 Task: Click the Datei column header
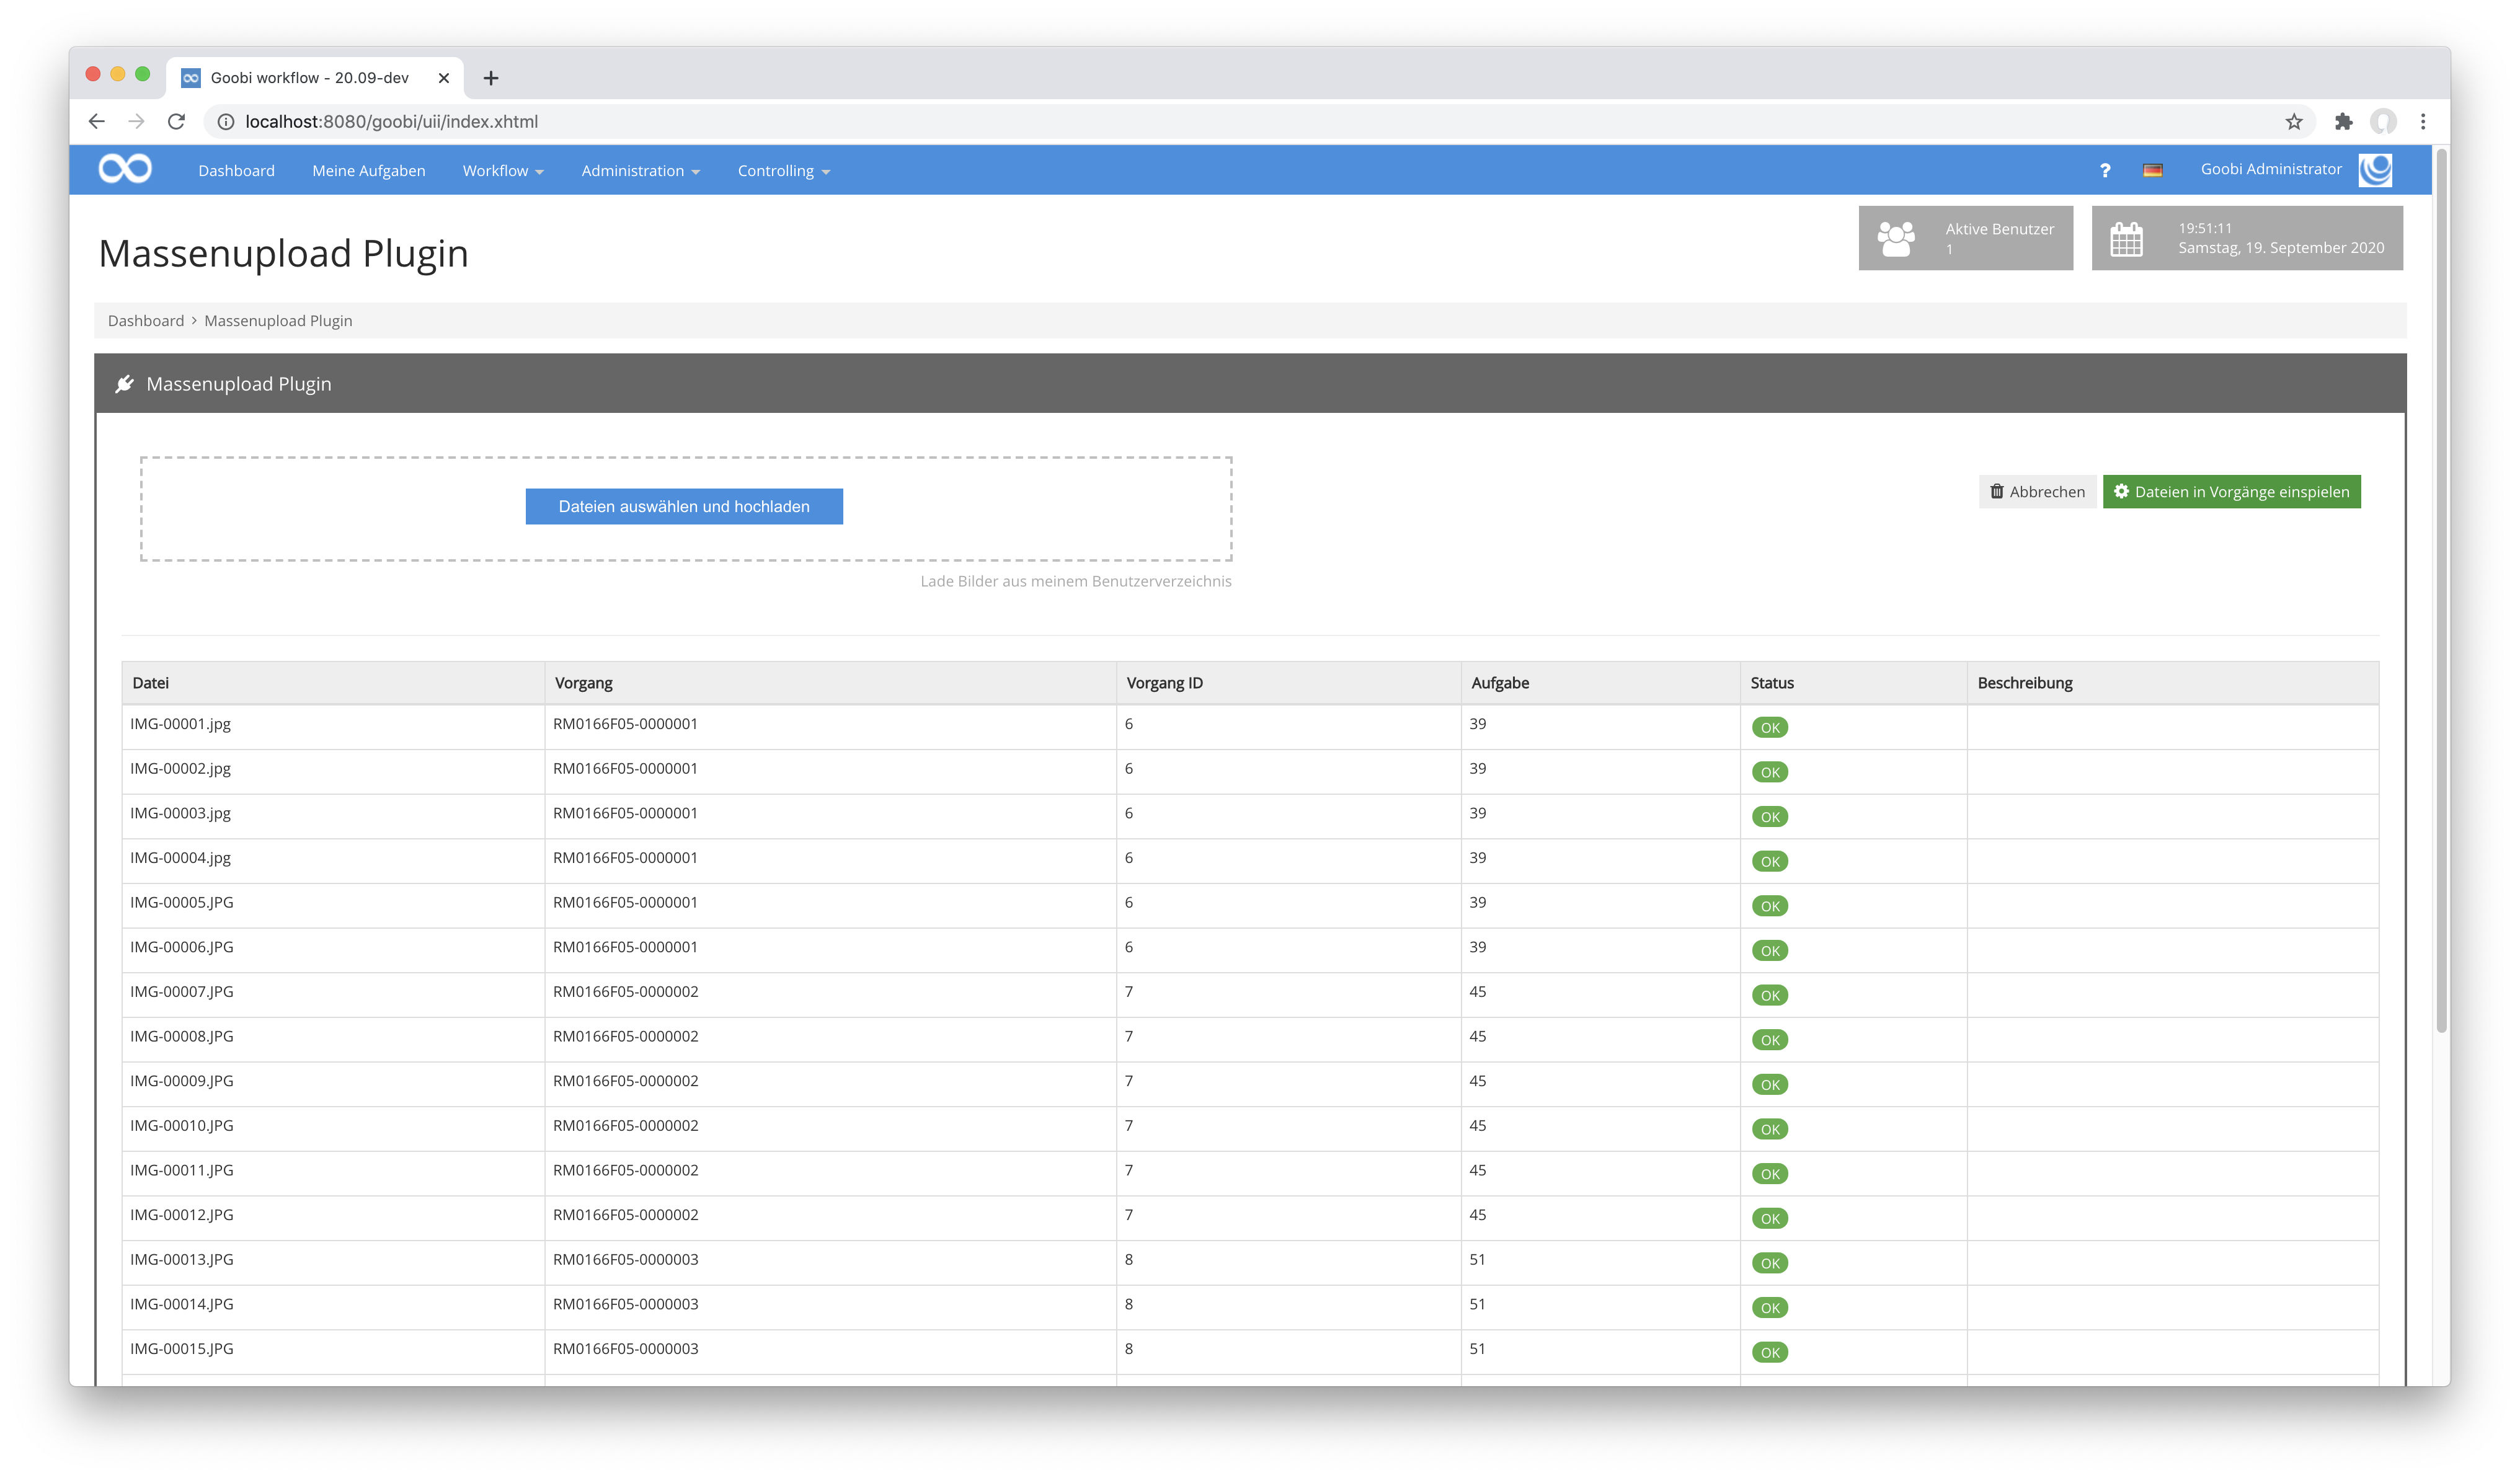pyautogui.click(x=333, y=683)
